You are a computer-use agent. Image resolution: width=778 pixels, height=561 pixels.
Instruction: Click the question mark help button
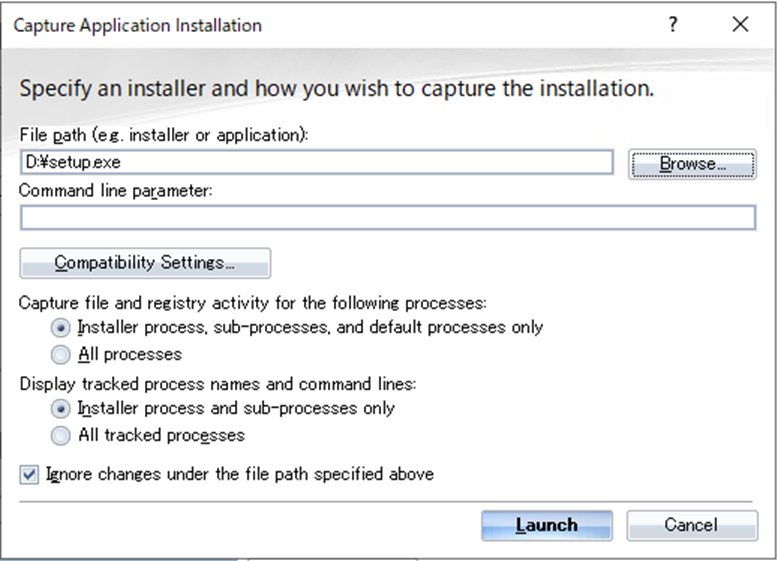pyautogui.click(x=673, y=26)
